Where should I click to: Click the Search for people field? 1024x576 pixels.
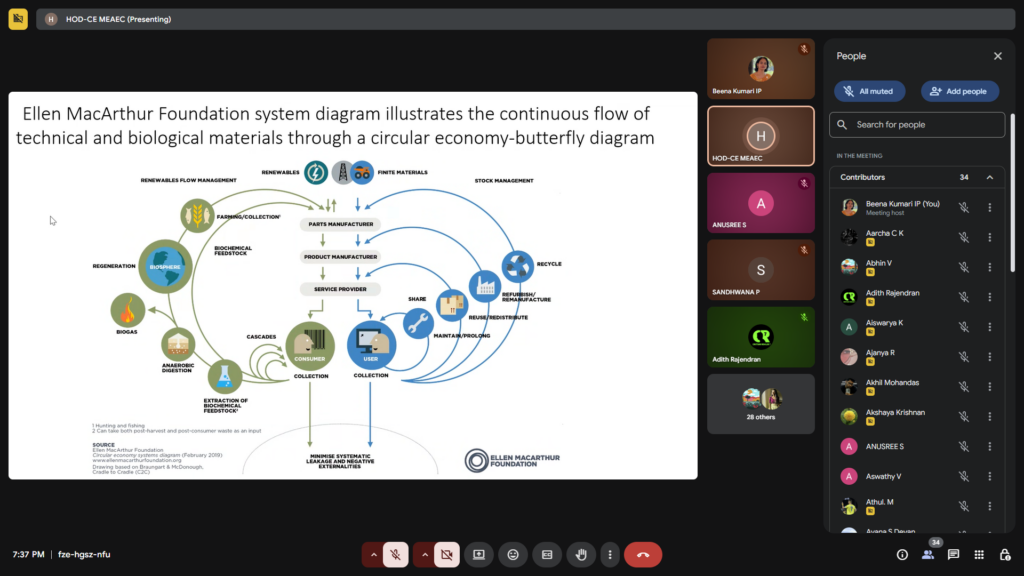tap(917, 125)
